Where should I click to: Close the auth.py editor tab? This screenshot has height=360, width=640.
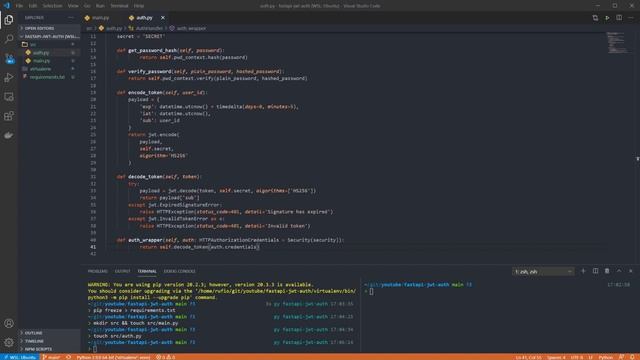pos(163,18)
